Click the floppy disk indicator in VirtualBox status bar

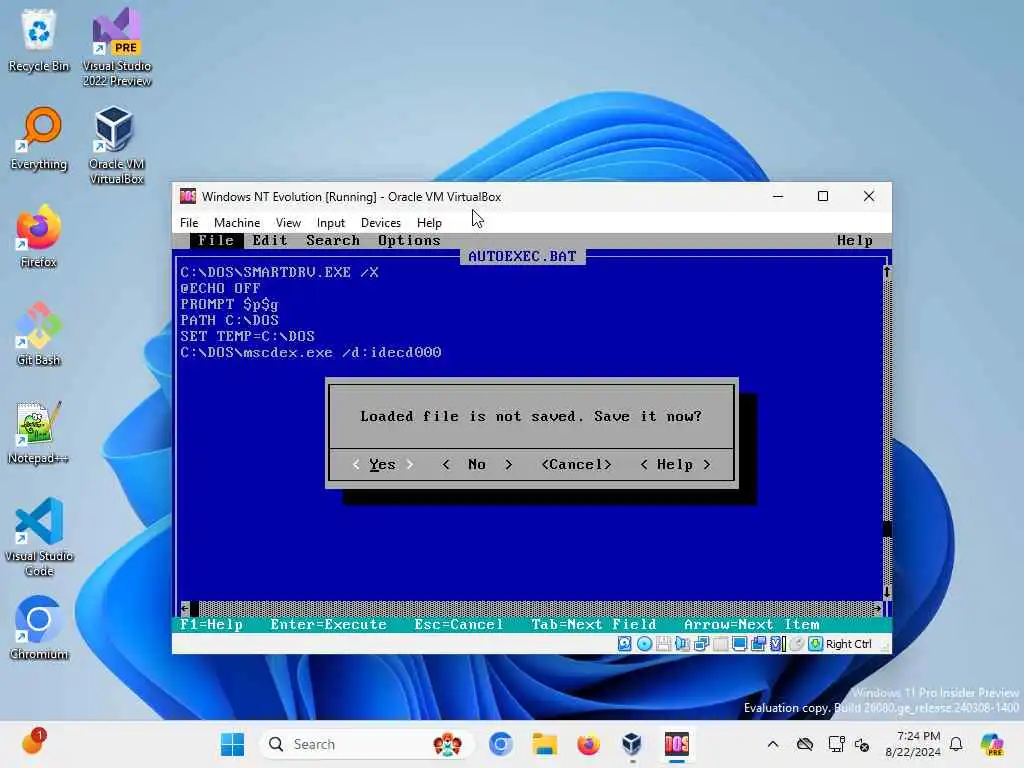pyautogui.click(x=664, y=644)
